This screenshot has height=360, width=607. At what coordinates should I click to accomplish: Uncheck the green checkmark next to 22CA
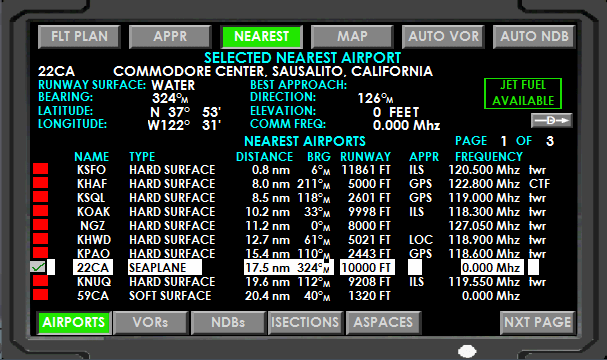coord(38,267)
